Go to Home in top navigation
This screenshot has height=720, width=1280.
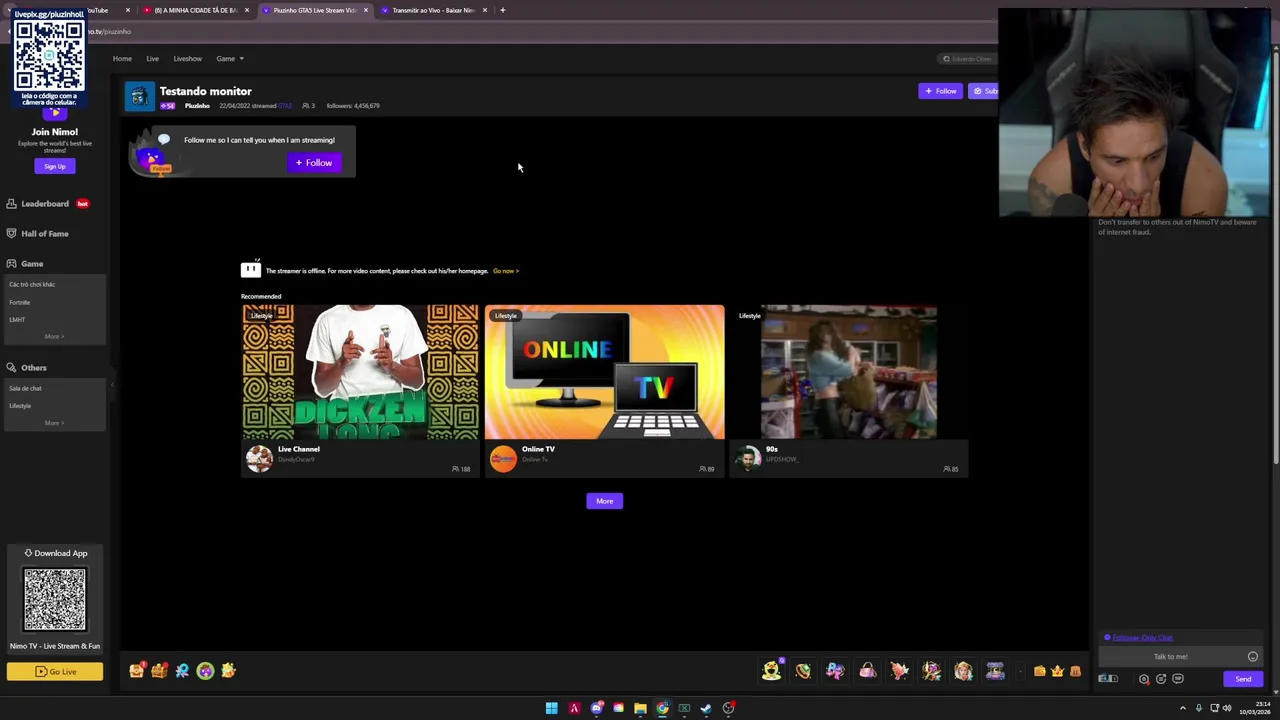click(122, 59)
